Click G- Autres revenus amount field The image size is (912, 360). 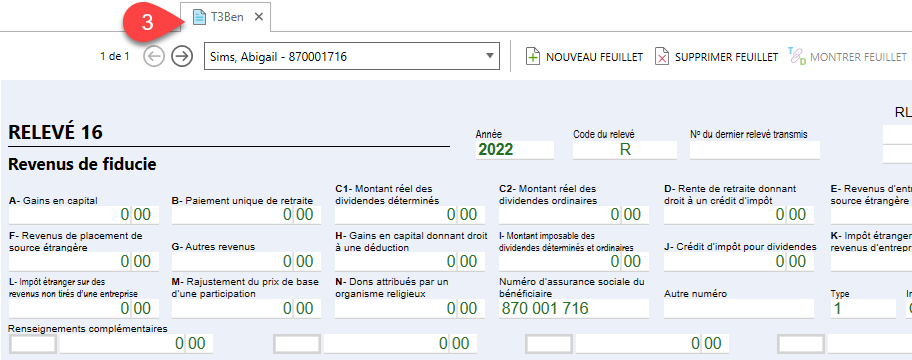point(246,262)
